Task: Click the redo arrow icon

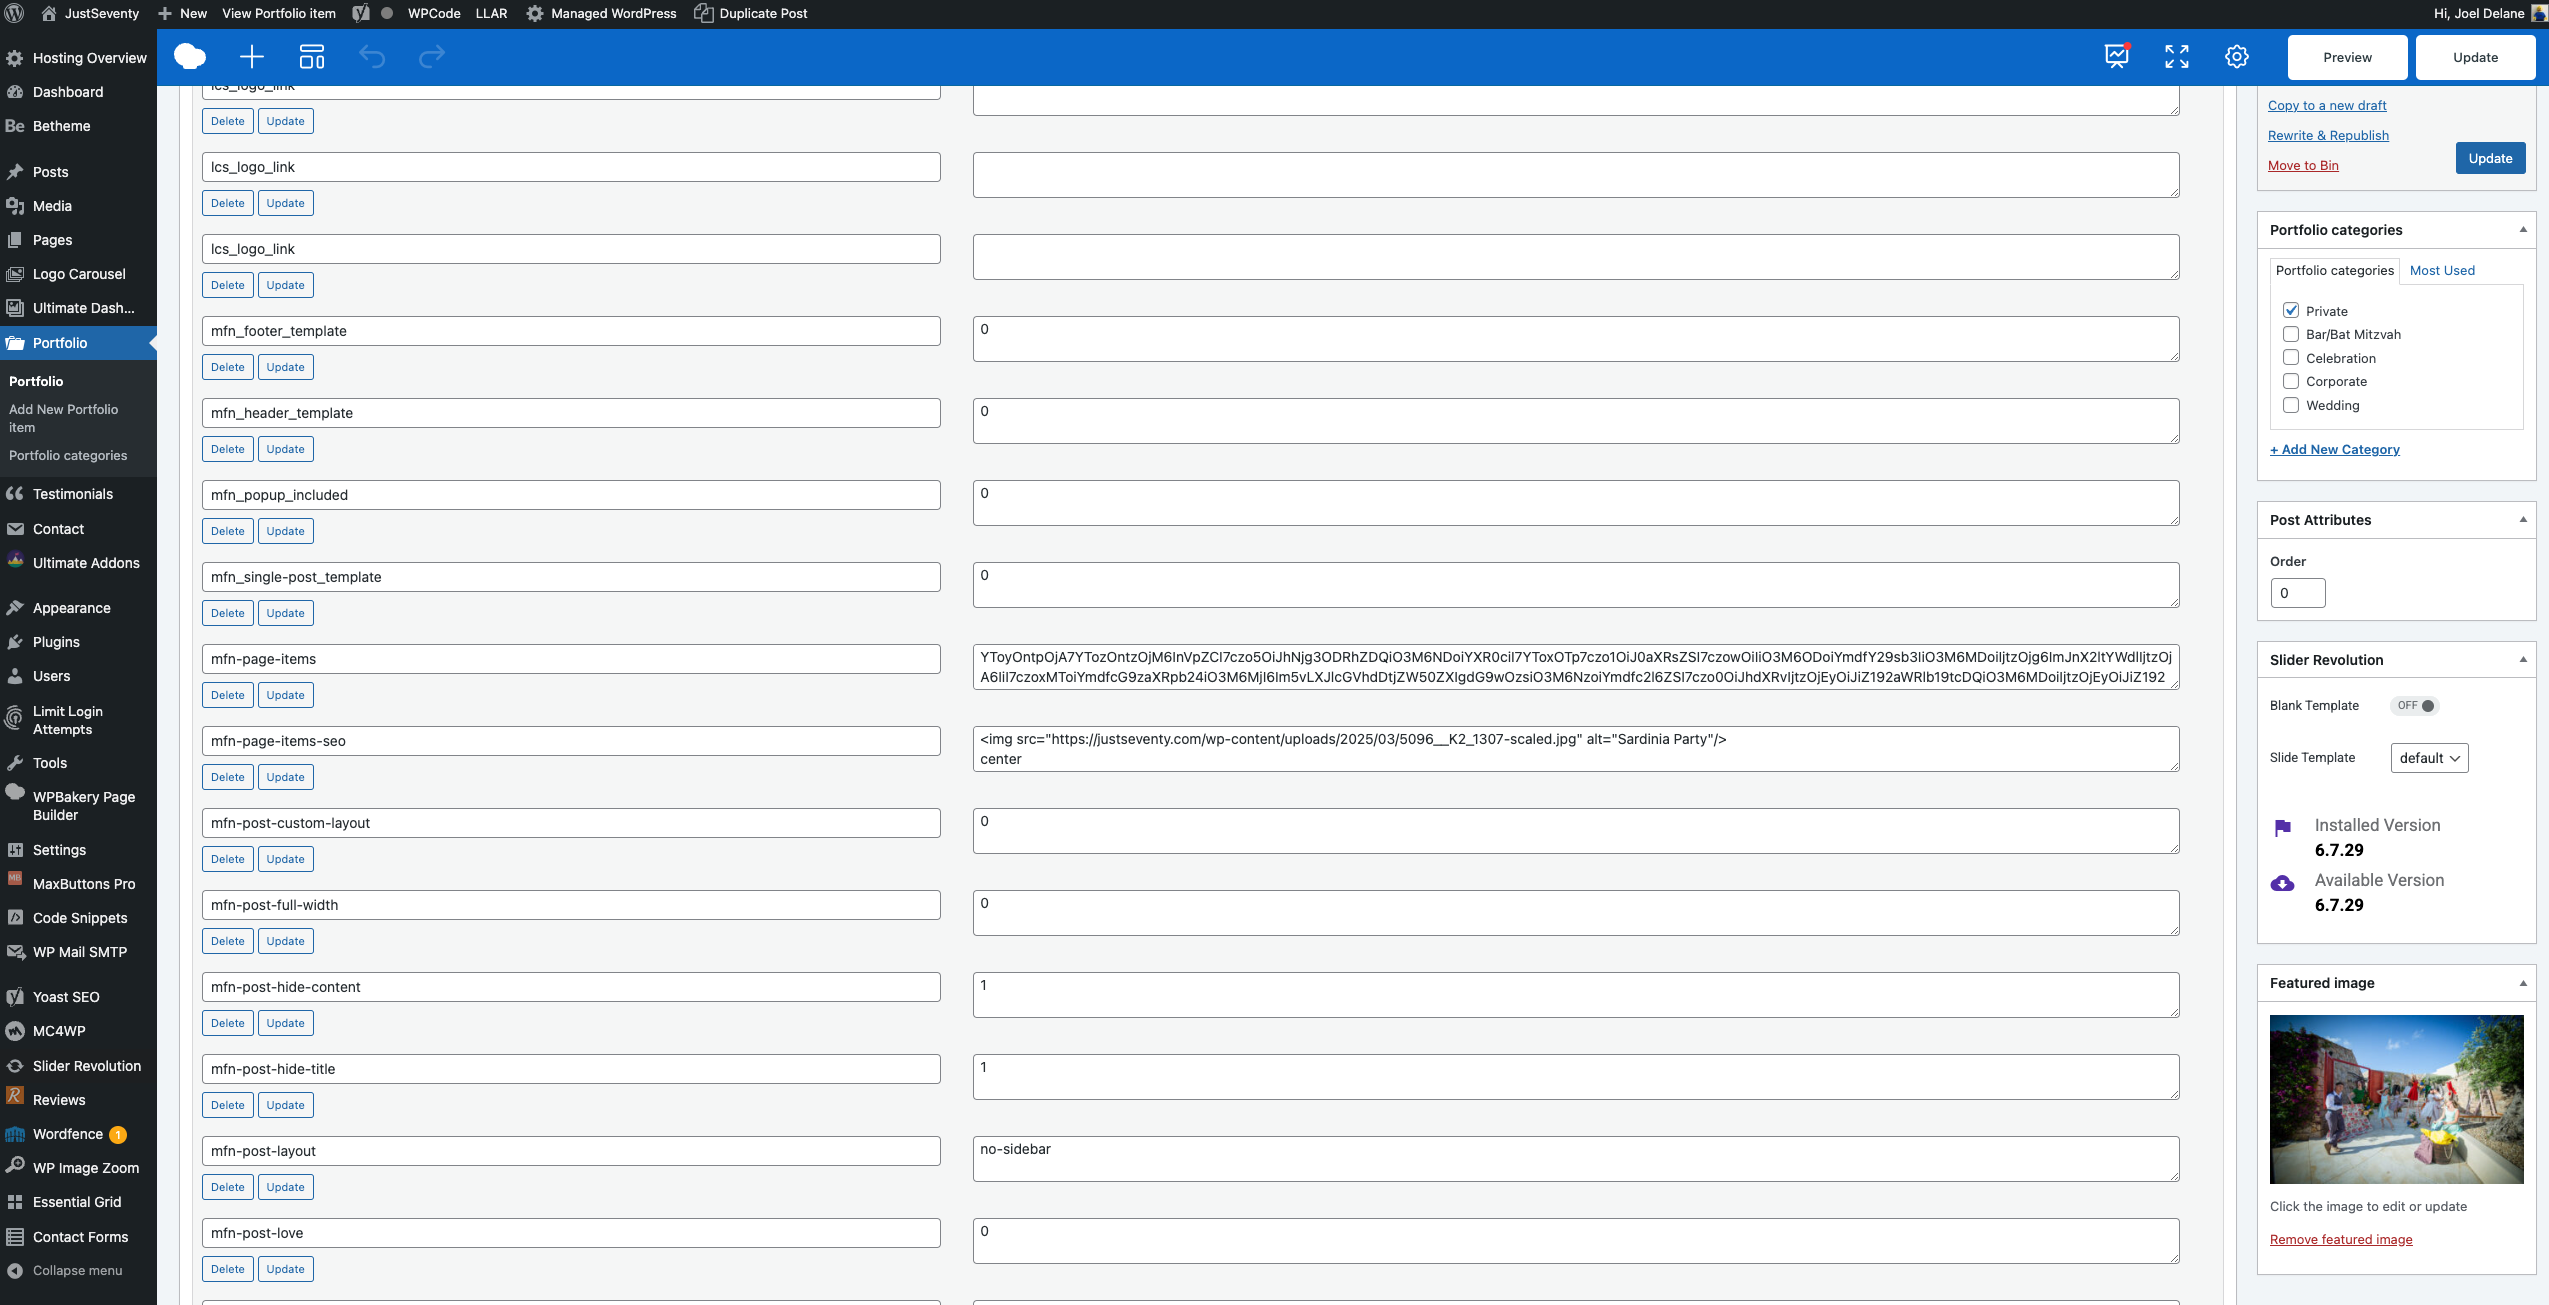Action: coord(432,57)
